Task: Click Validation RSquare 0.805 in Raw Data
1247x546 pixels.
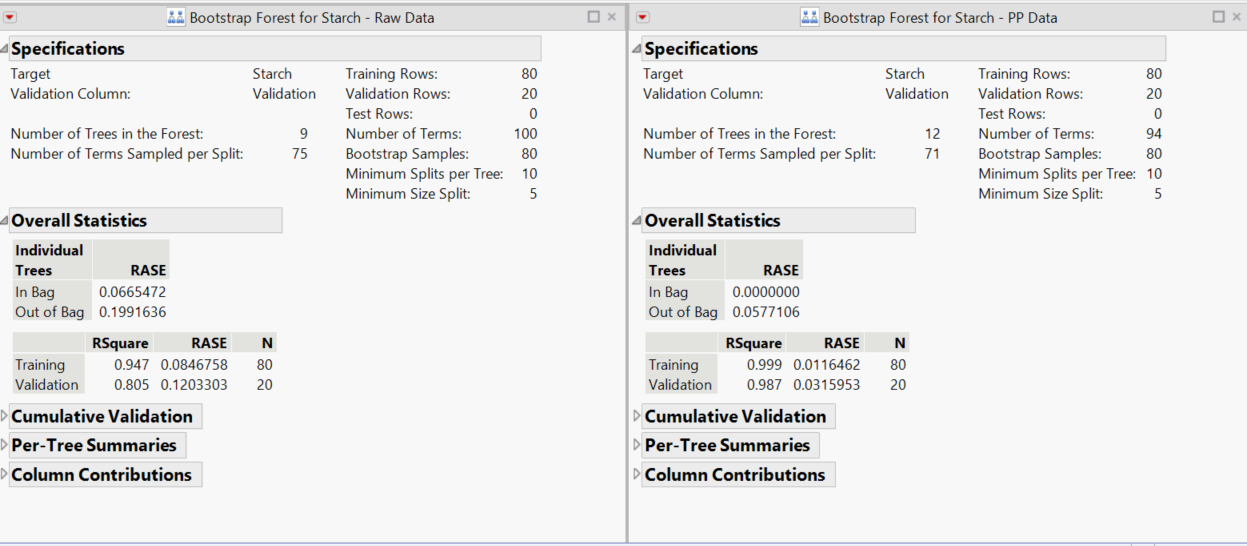Action: coord(132,384)
